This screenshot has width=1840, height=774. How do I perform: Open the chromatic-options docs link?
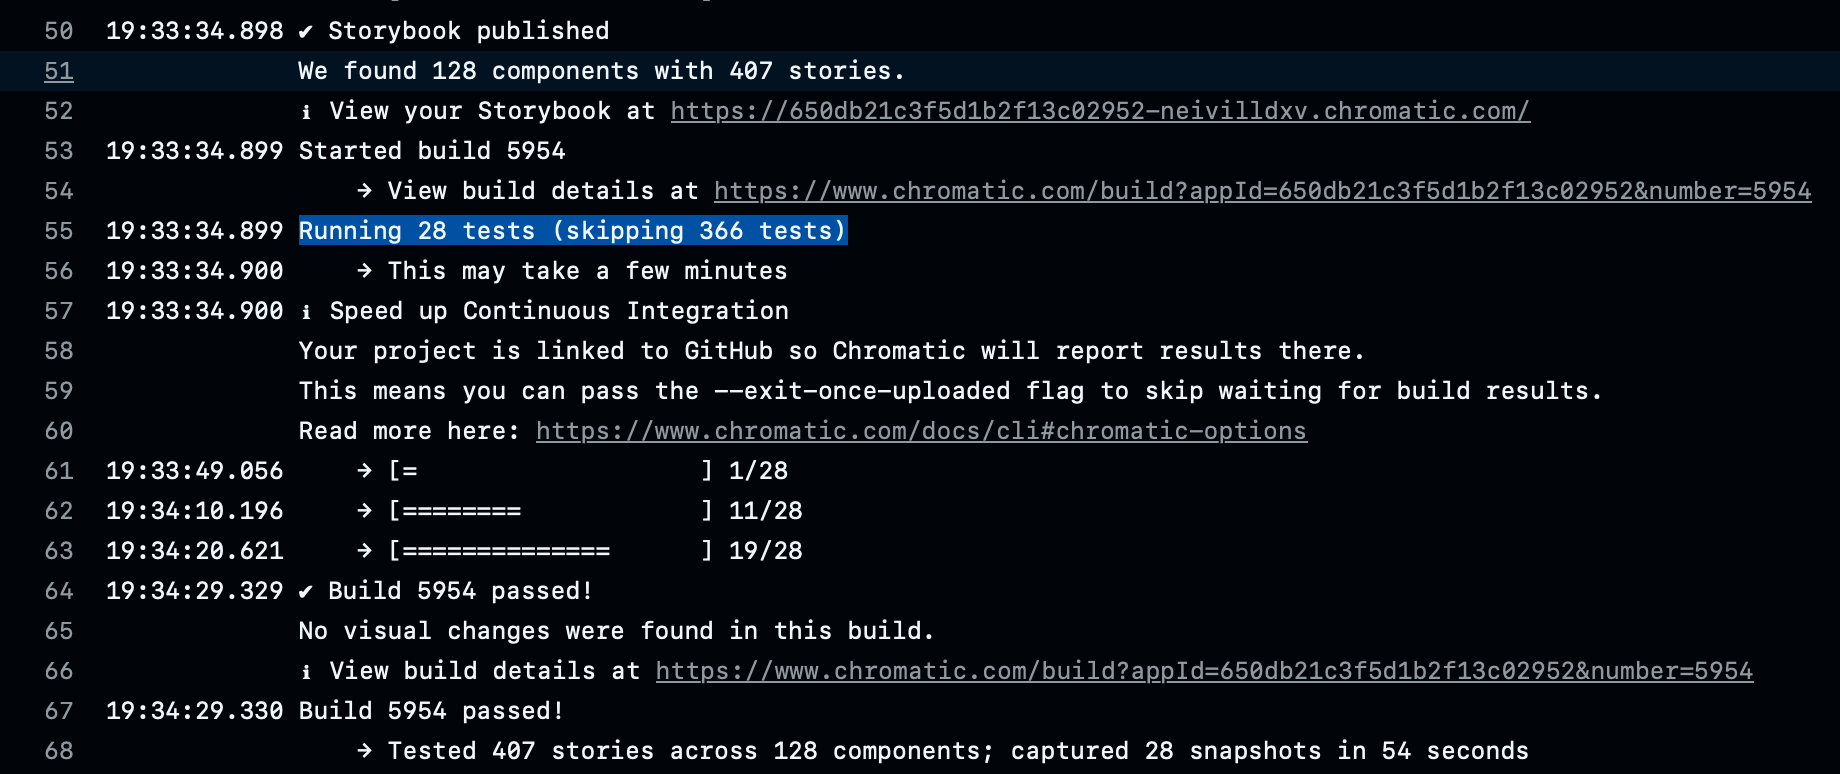pos(921,431)
